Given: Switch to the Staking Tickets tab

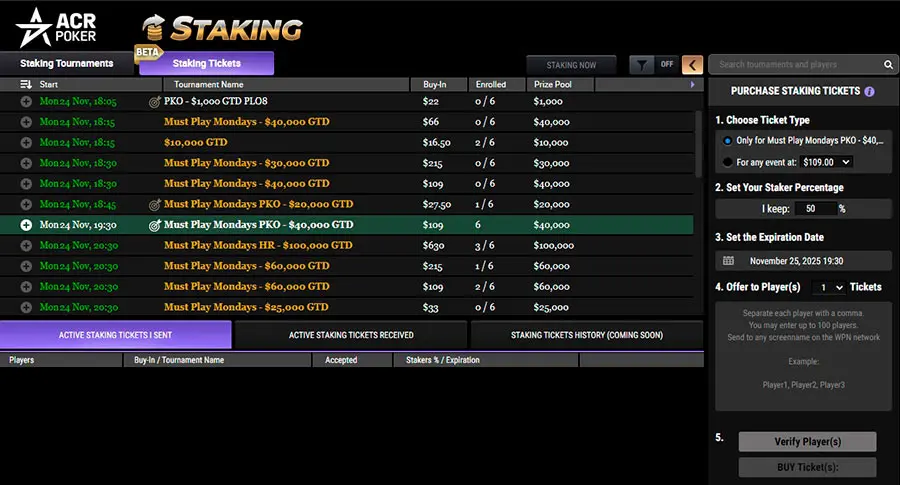Looking at the screenshot, I should coord(207,63).
